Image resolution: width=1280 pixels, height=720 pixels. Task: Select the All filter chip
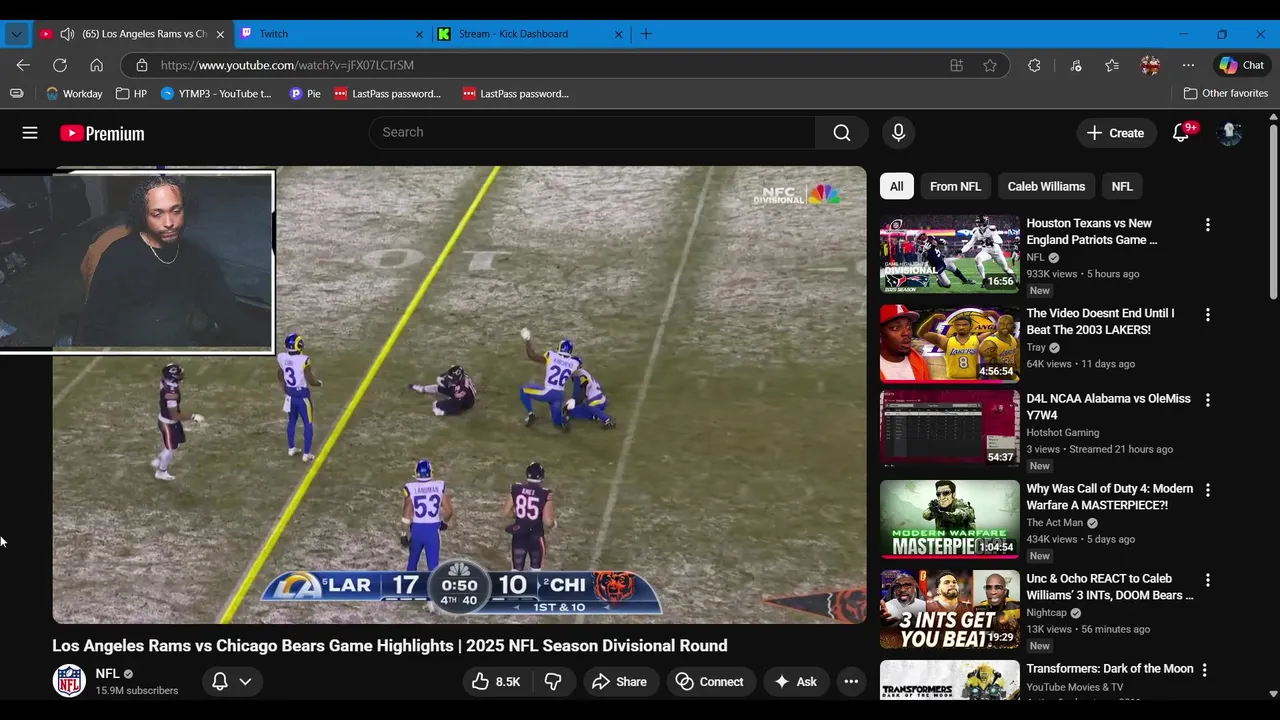tap(897, 186)
